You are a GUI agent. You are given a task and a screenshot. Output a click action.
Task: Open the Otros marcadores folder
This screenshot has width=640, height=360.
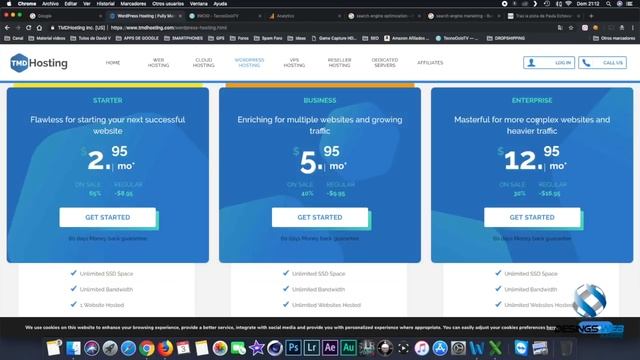(614, 38)
